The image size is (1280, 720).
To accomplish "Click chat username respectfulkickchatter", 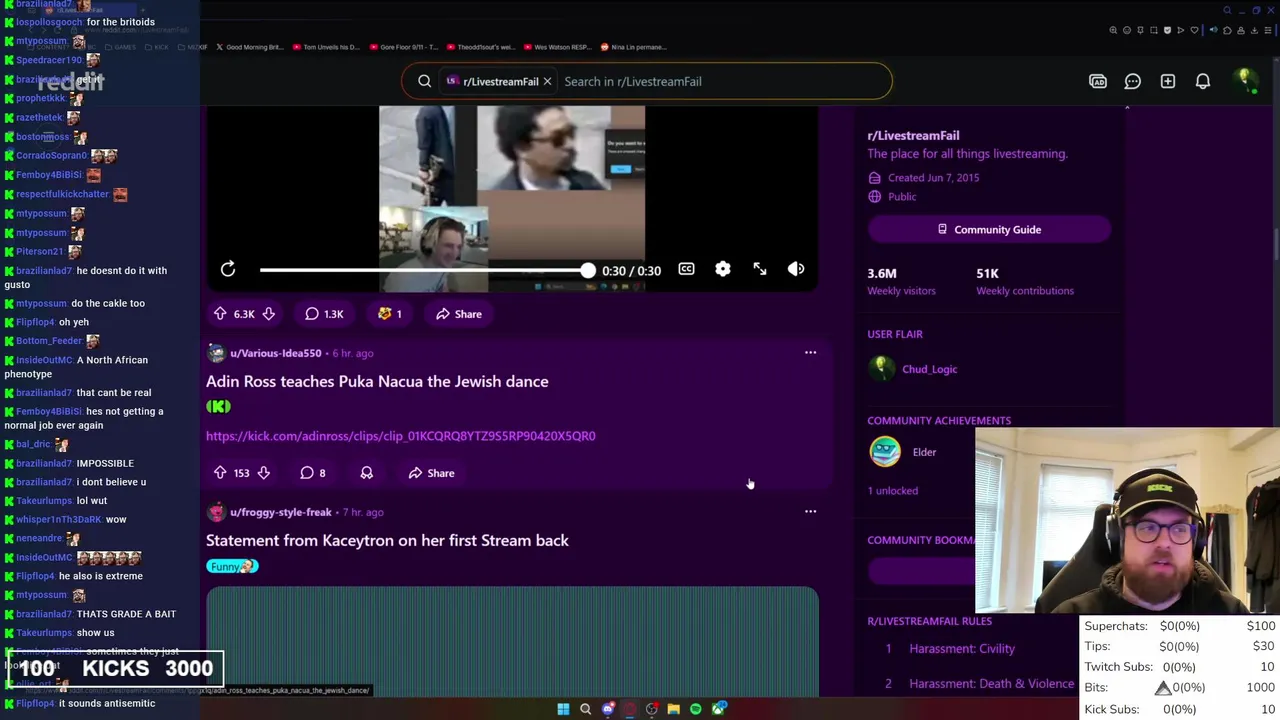I will coord(62,194).
